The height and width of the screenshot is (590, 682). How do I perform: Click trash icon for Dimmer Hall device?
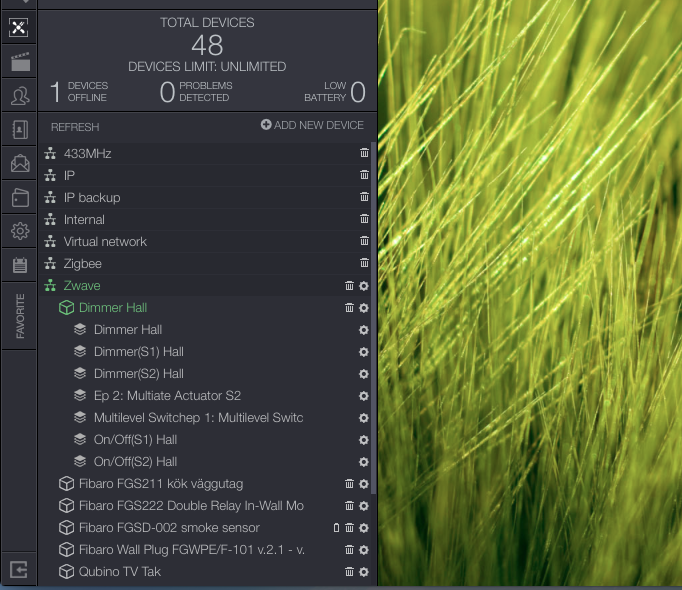click(x=349, y=308)
